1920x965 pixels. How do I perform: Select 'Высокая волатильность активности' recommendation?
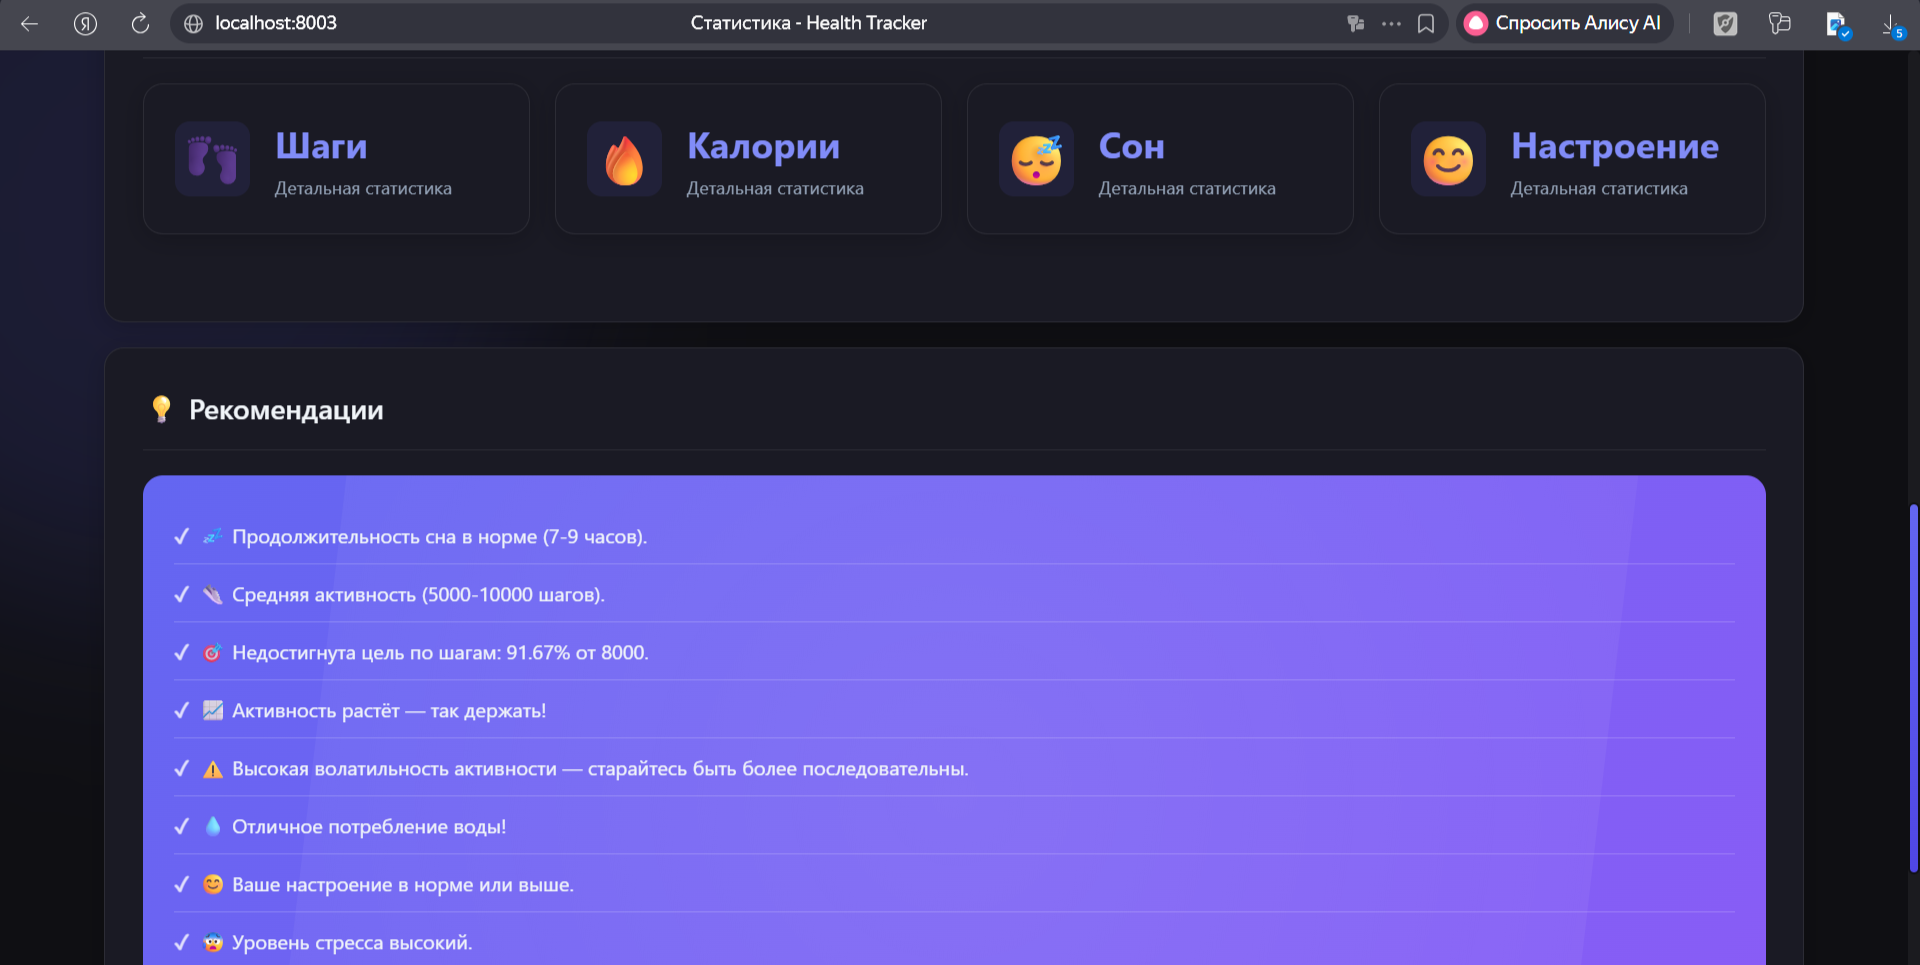954,769
